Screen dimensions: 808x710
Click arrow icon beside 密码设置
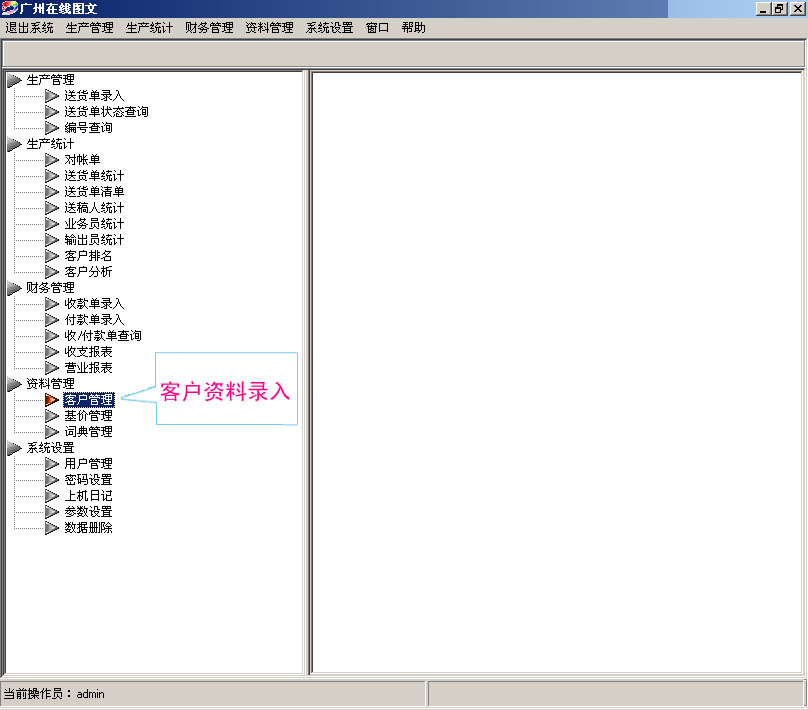52,479
